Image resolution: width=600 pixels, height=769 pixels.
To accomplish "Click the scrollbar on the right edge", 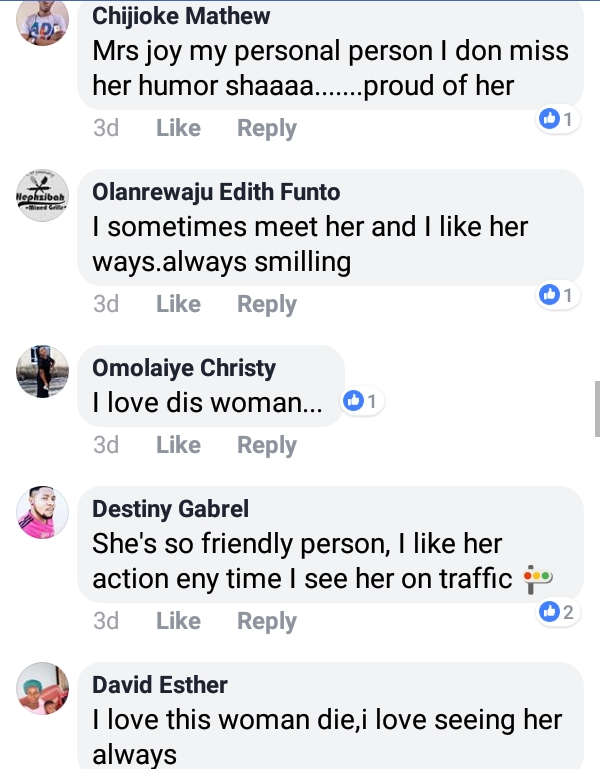I will coord(597,408).
